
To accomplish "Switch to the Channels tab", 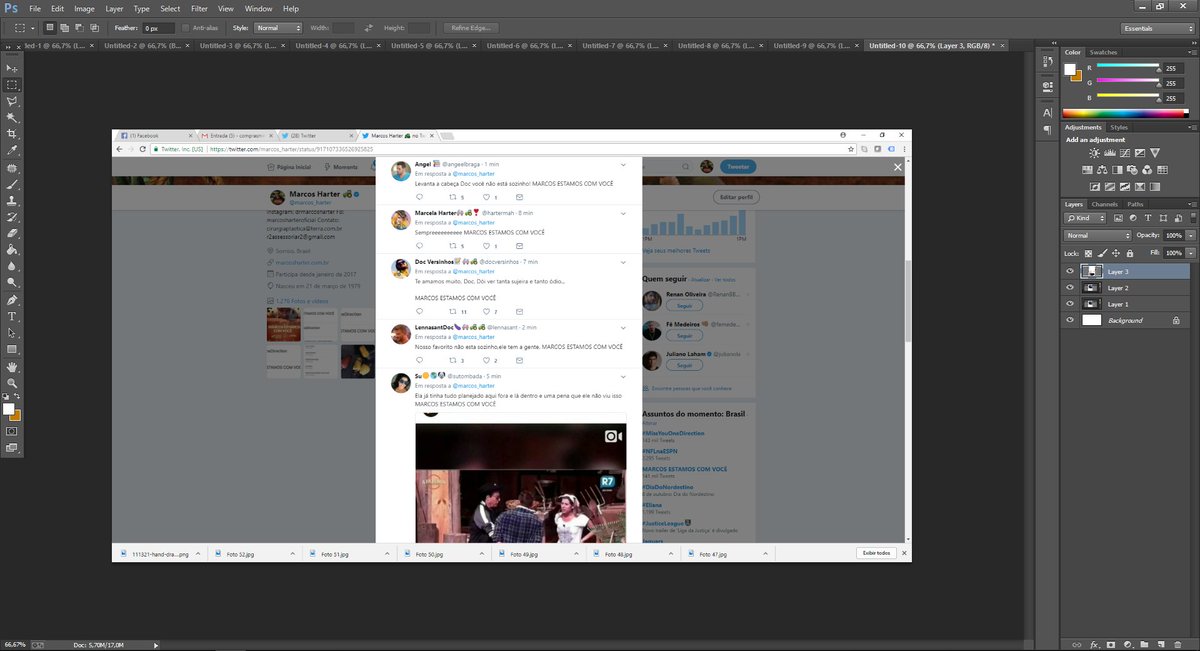I will 1105,204.
